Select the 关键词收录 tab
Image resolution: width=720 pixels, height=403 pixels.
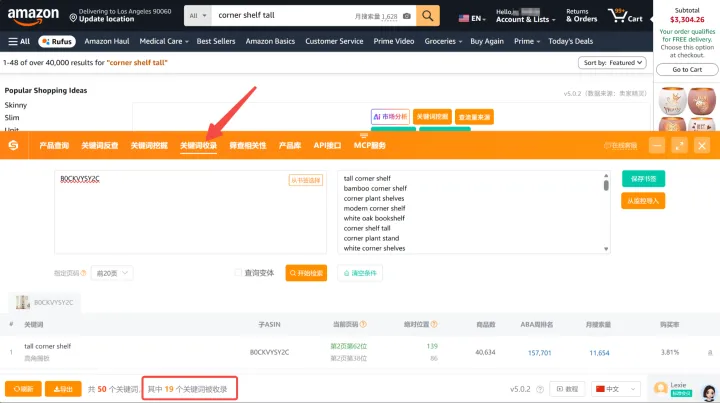point(198,146)
